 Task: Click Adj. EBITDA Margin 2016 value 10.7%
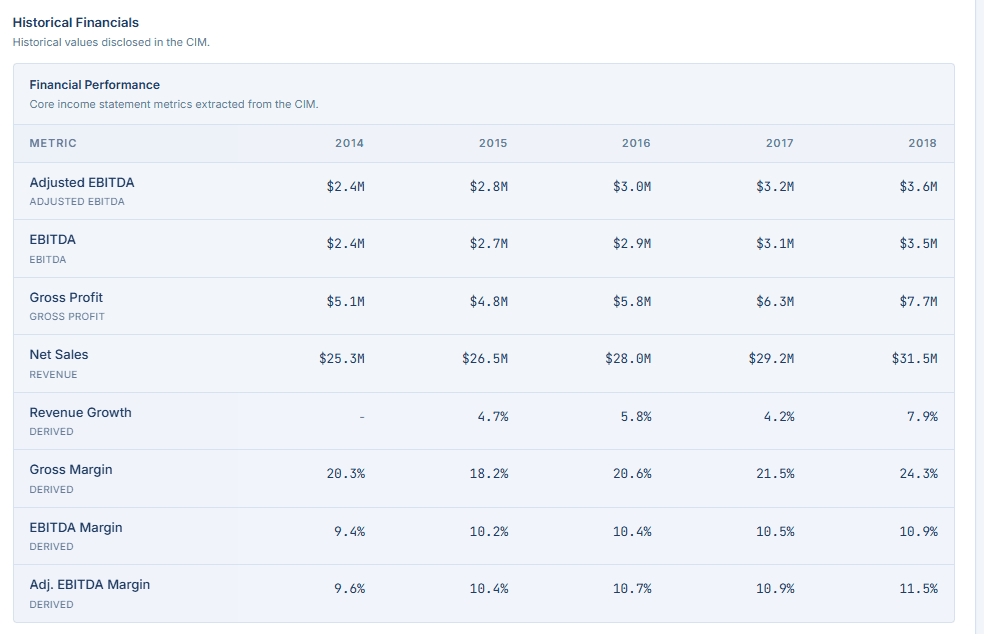pos(632,588)
